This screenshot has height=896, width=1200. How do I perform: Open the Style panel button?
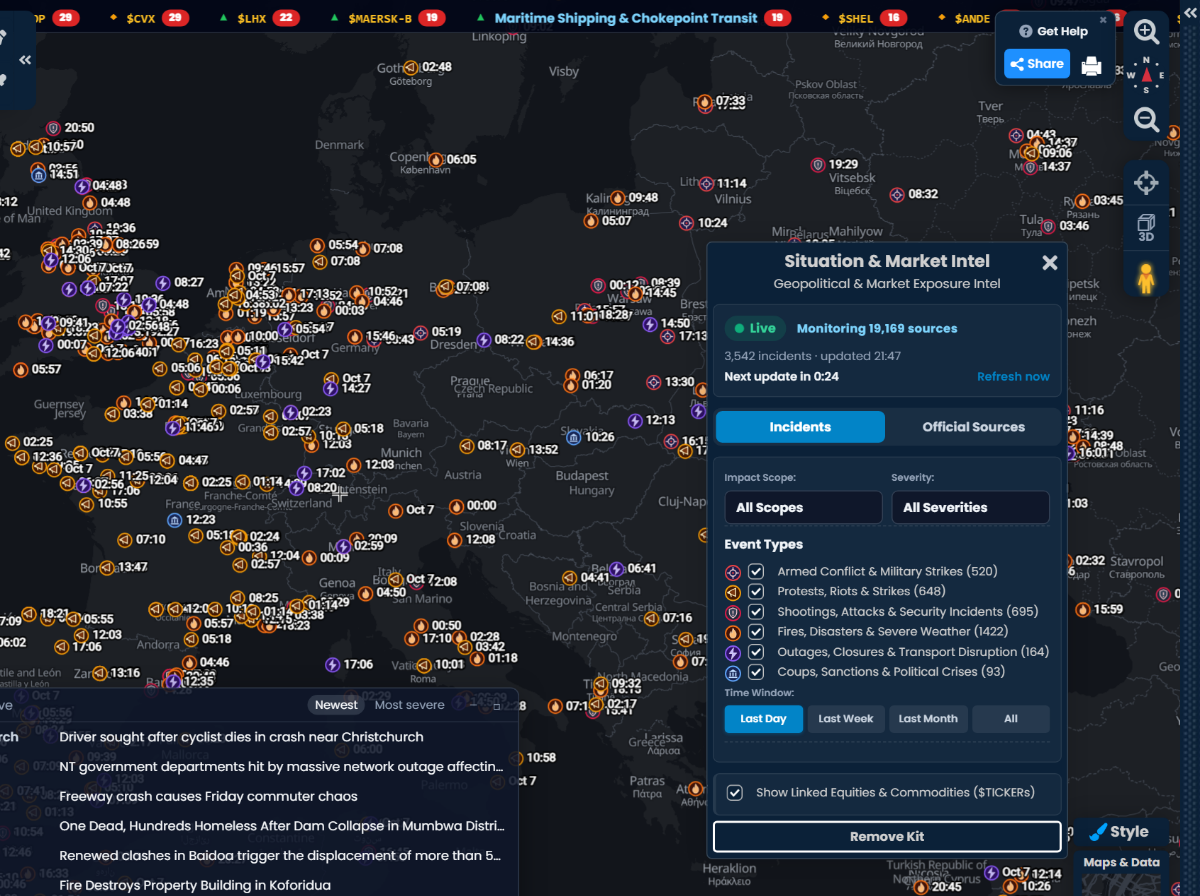1119,832
